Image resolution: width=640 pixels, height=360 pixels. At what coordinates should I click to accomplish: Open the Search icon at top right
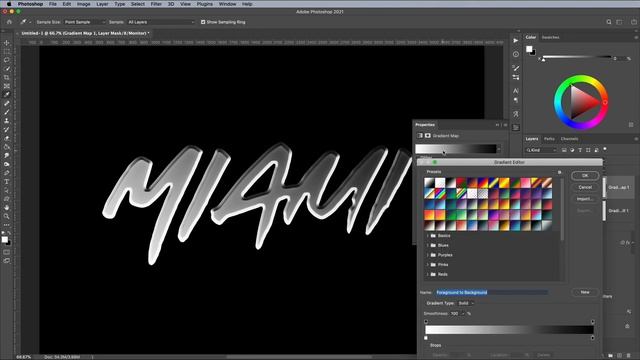(609, 22)
